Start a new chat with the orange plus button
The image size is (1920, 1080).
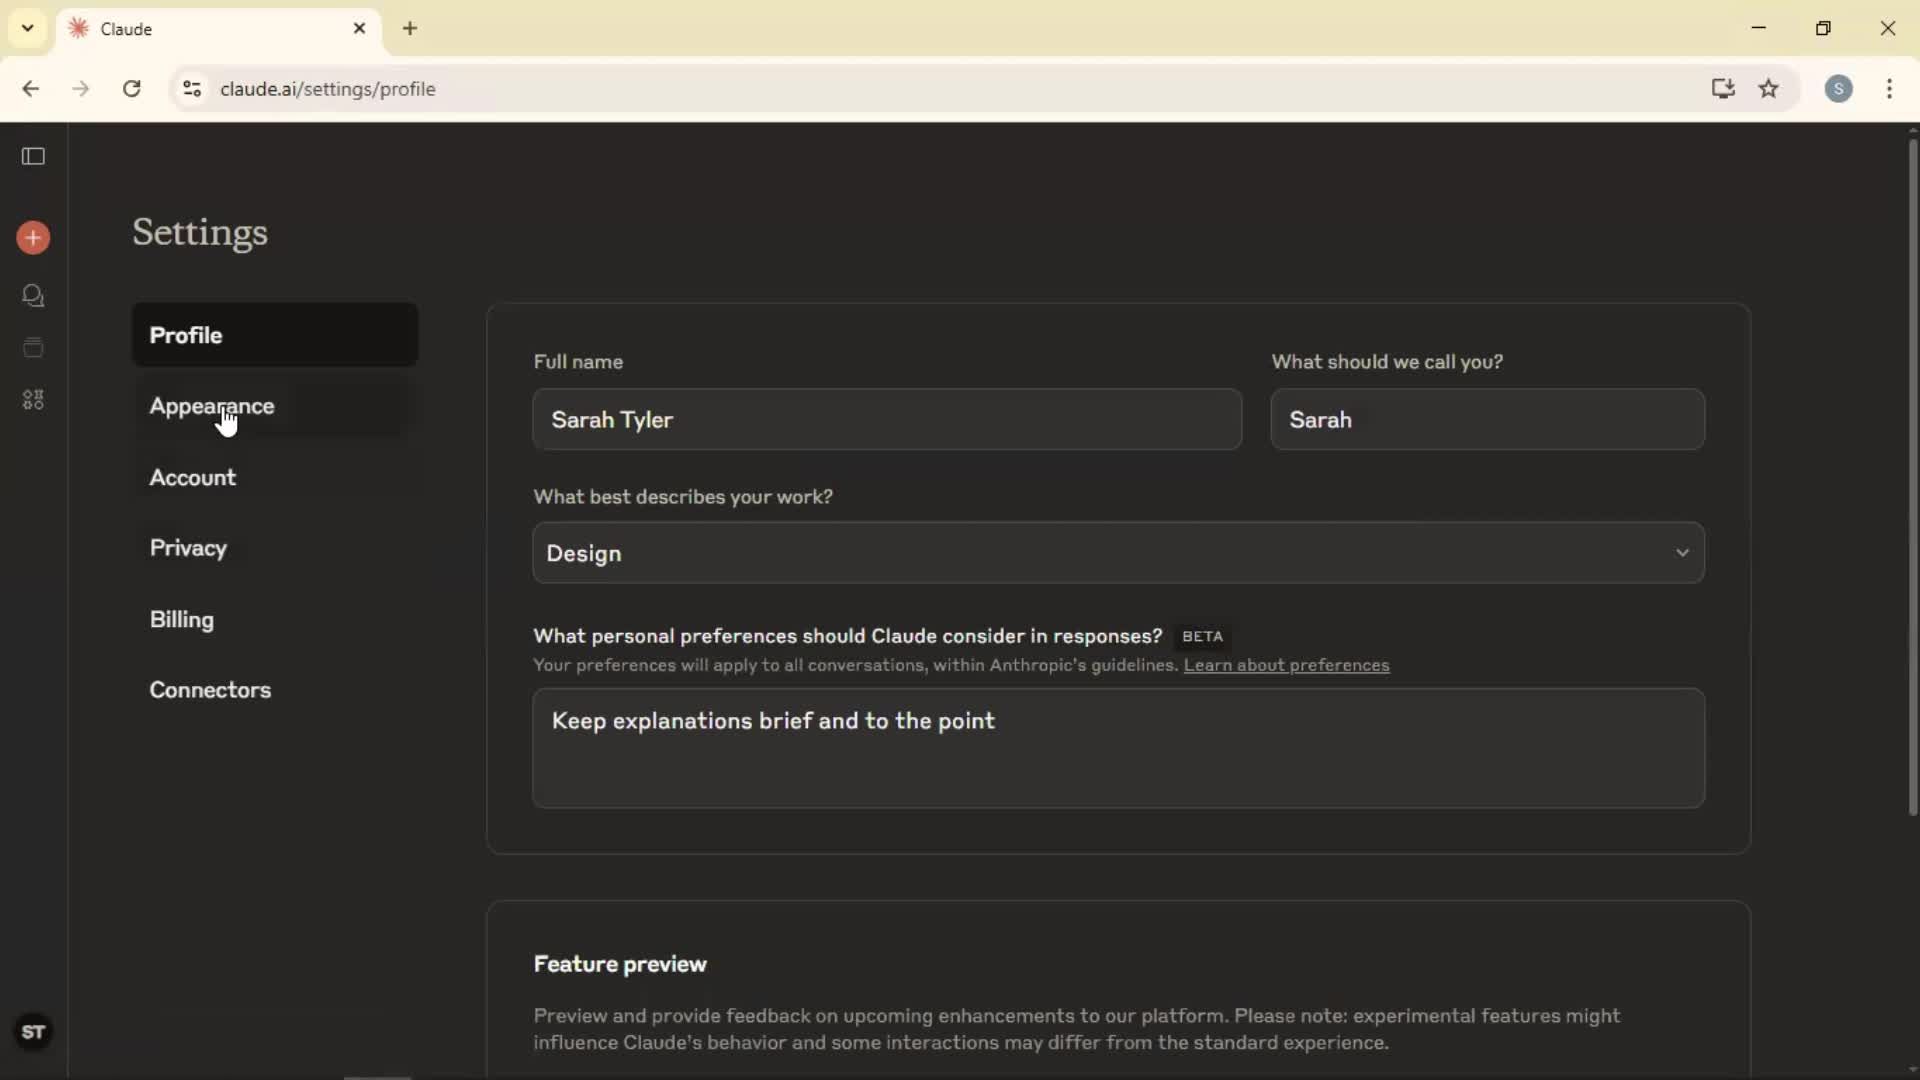(33, 238)
